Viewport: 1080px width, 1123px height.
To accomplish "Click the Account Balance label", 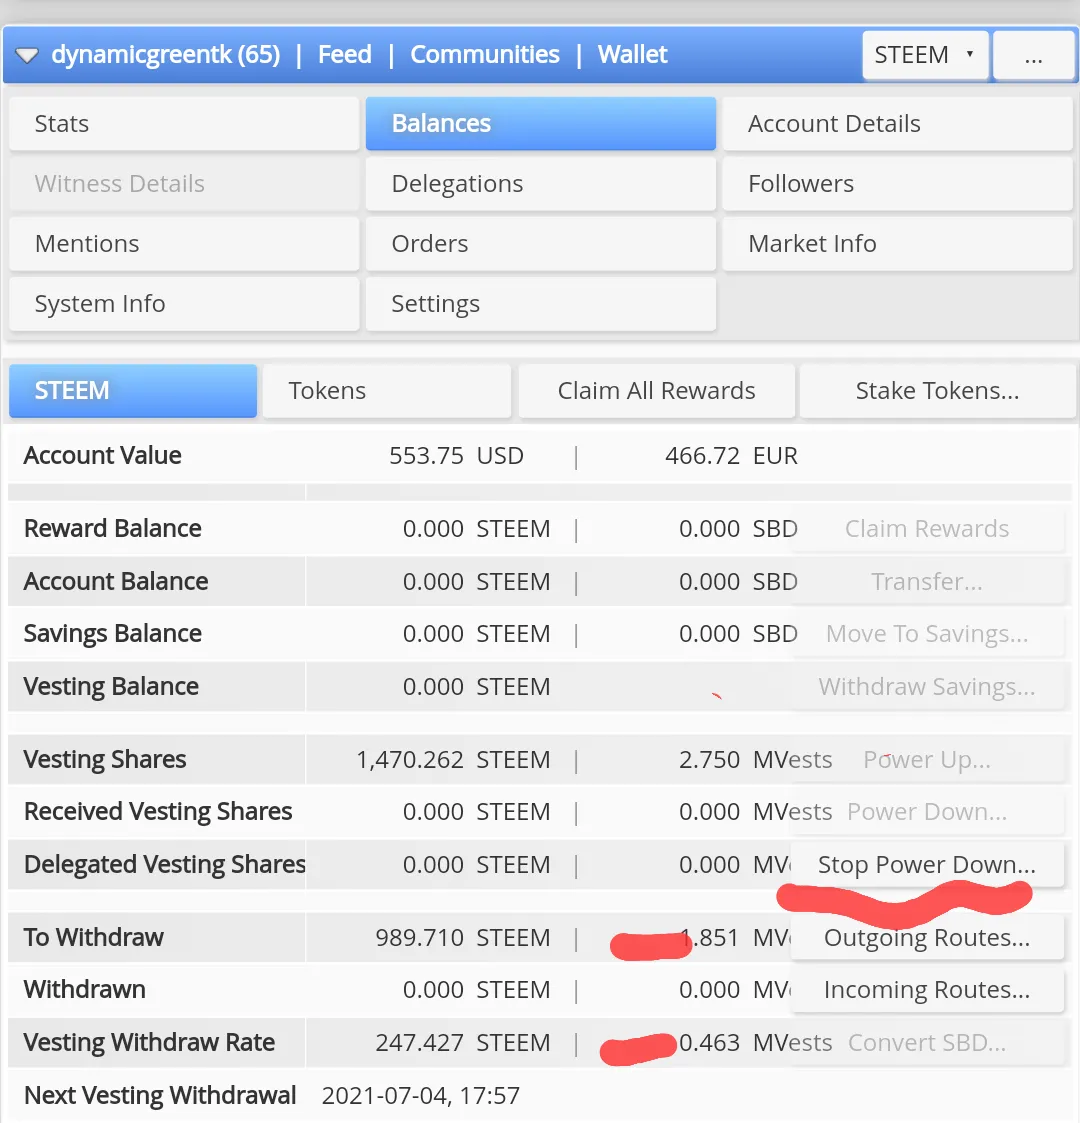I will [x=116, y=582].
